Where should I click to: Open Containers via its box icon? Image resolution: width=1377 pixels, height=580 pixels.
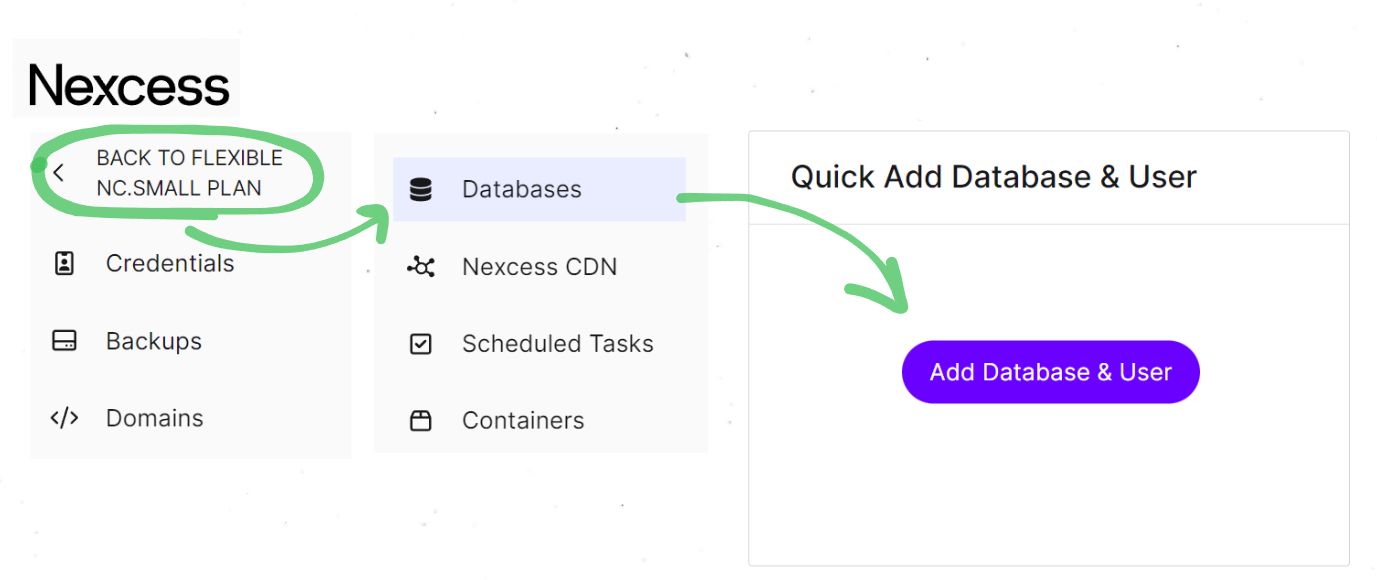tap(420, 420)
